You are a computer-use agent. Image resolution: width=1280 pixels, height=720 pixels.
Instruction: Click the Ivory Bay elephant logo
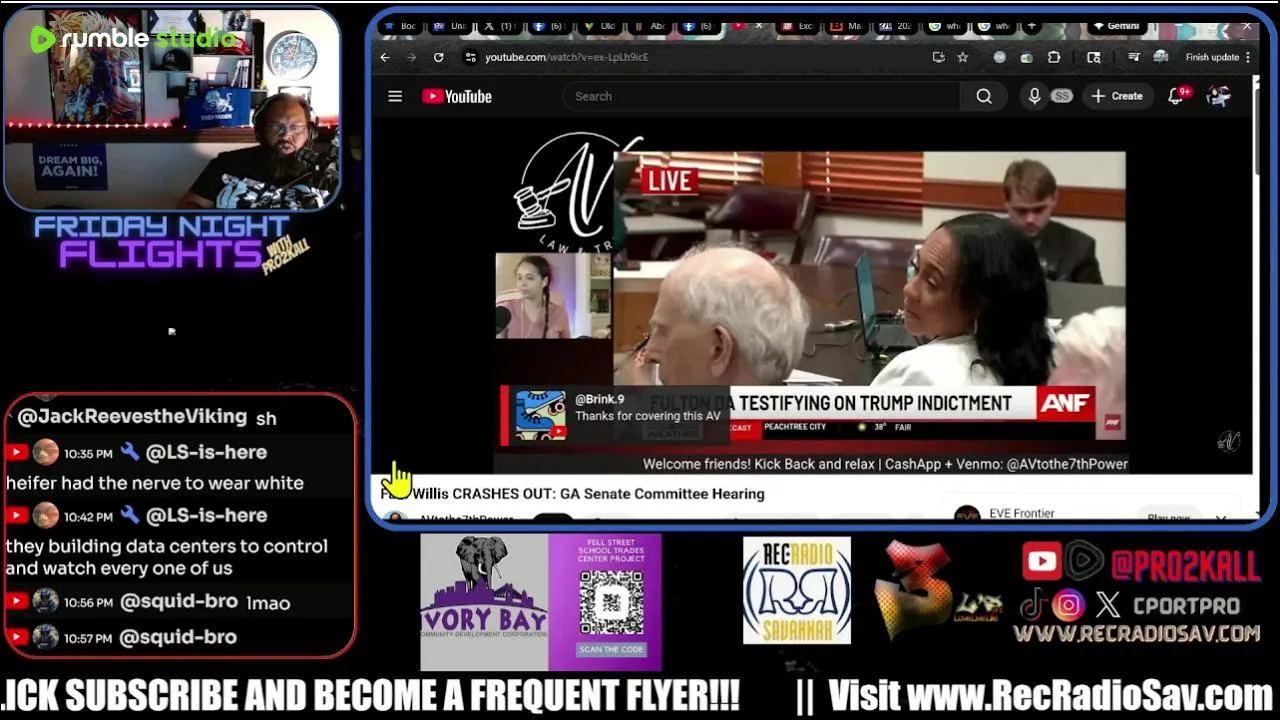tap(484, 602)
